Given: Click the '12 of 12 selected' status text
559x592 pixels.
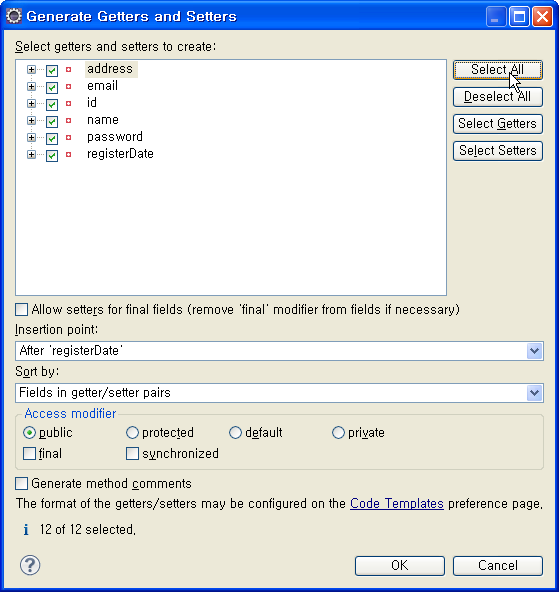Looking at the screenshot, I should point(88,530).
